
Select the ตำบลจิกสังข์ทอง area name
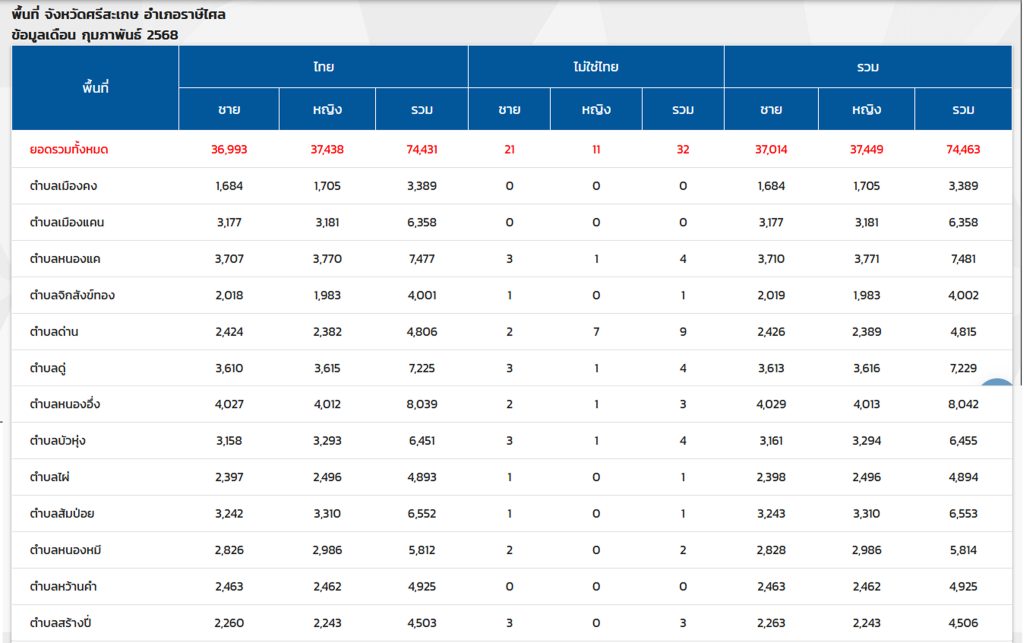(x=72, y=295)
